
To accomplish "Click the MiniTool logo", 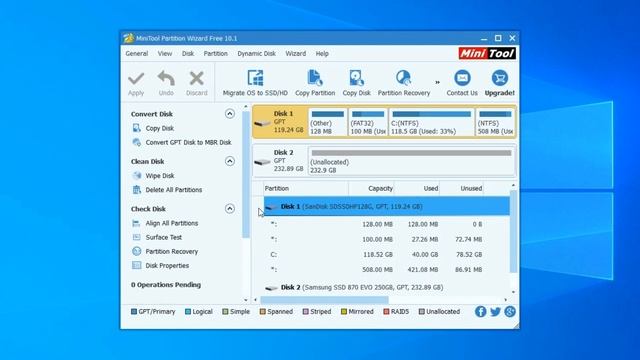I will click(487, 53).
